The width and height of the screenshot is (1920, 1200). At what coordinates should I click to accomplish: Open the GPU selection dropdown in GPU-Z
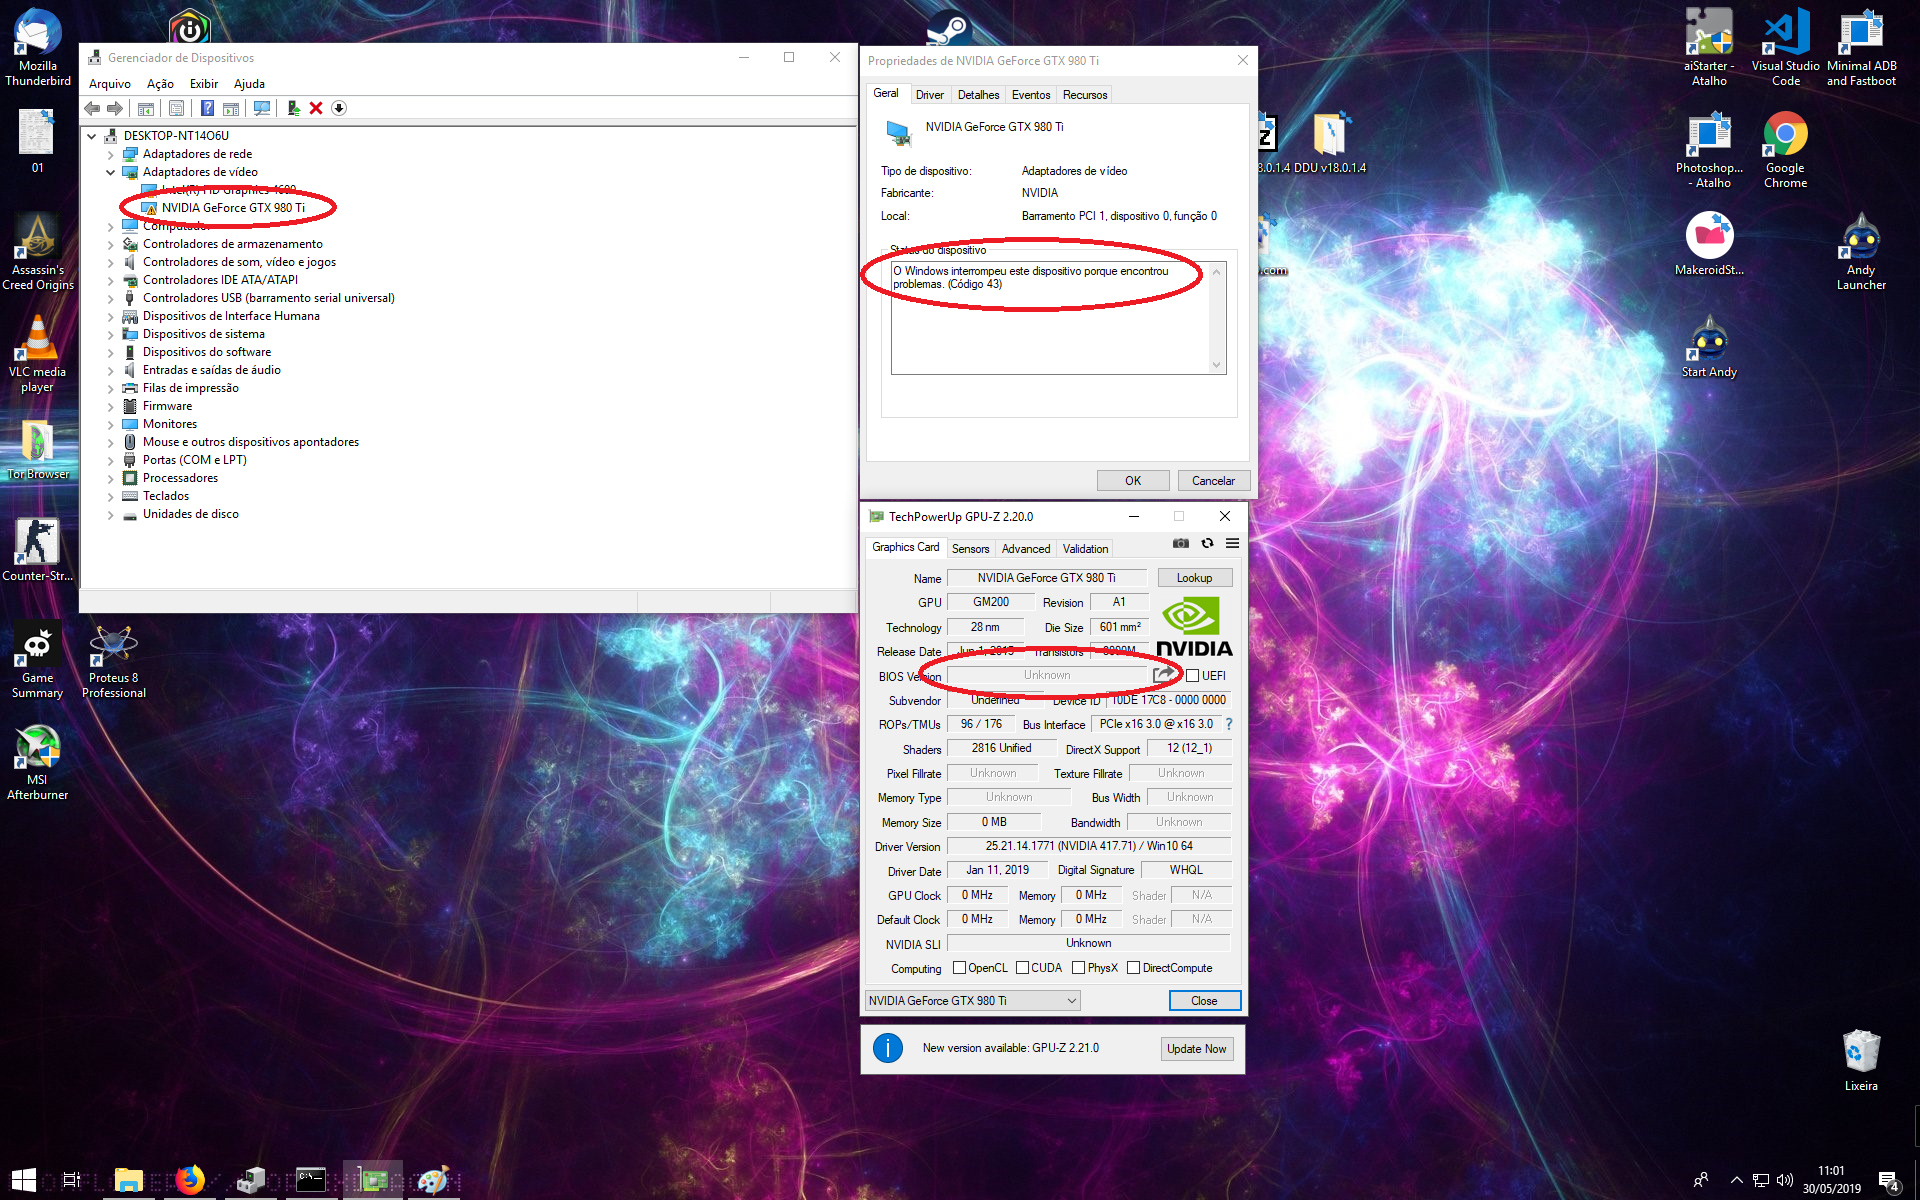click(972, 1000)
